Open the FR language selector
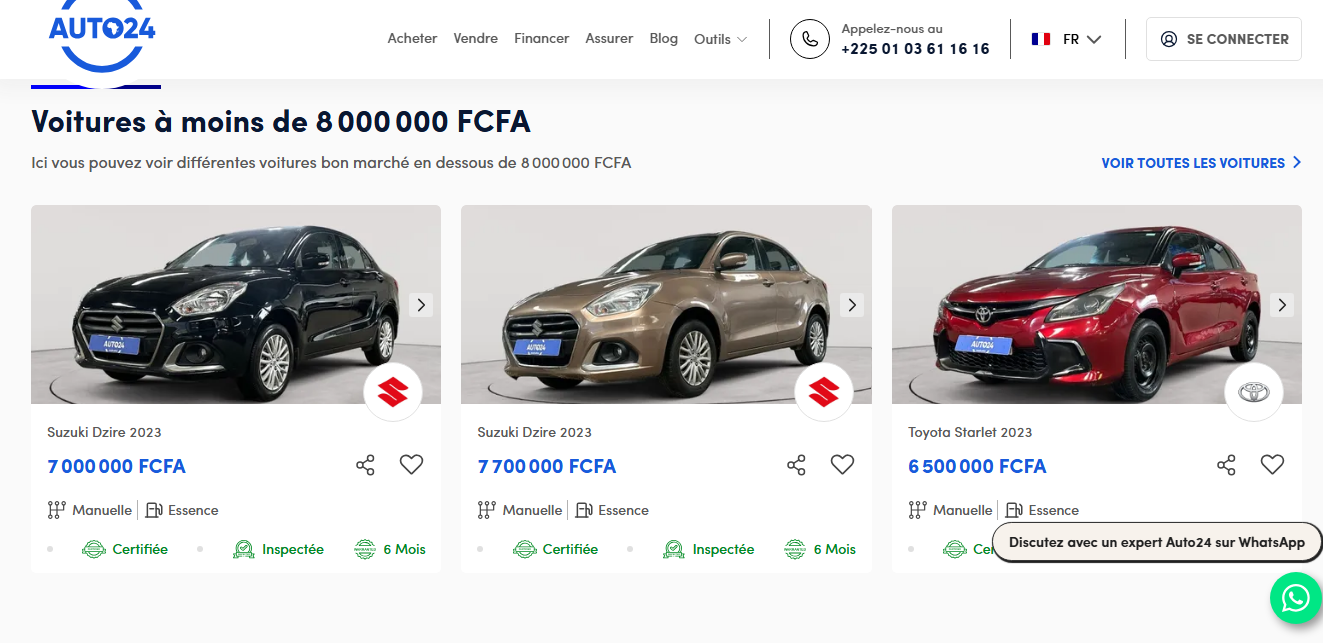This screenshot has width=1323, height=643. [1067, 39]
